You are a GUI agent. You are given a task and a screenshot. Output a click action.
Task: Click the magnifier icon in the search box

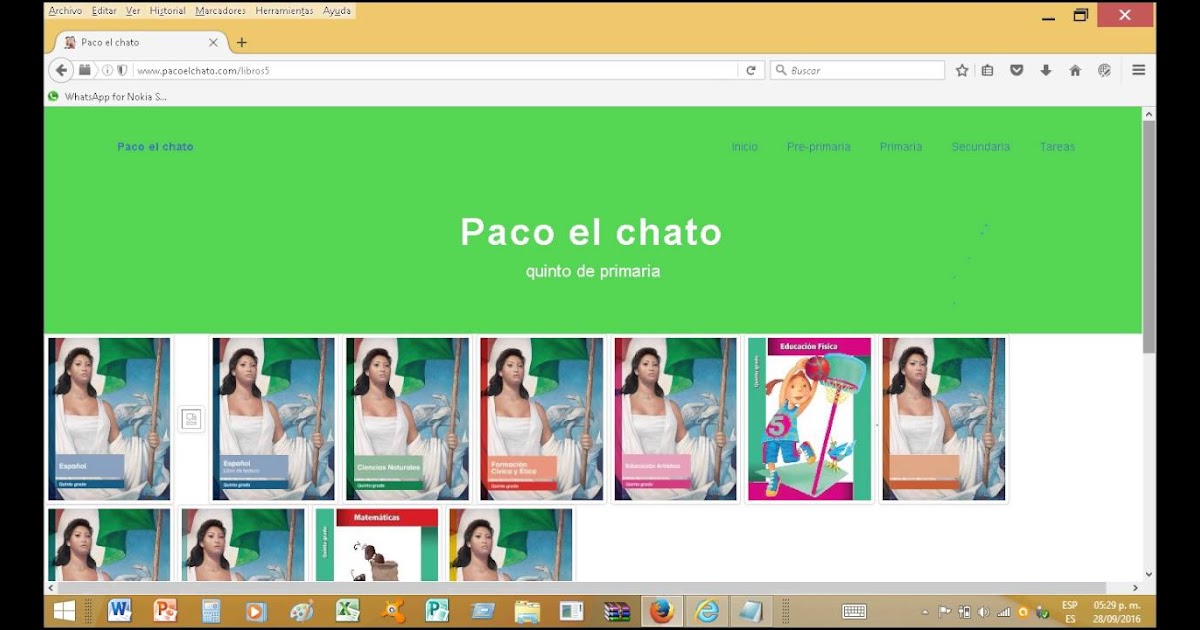[780, 70]
